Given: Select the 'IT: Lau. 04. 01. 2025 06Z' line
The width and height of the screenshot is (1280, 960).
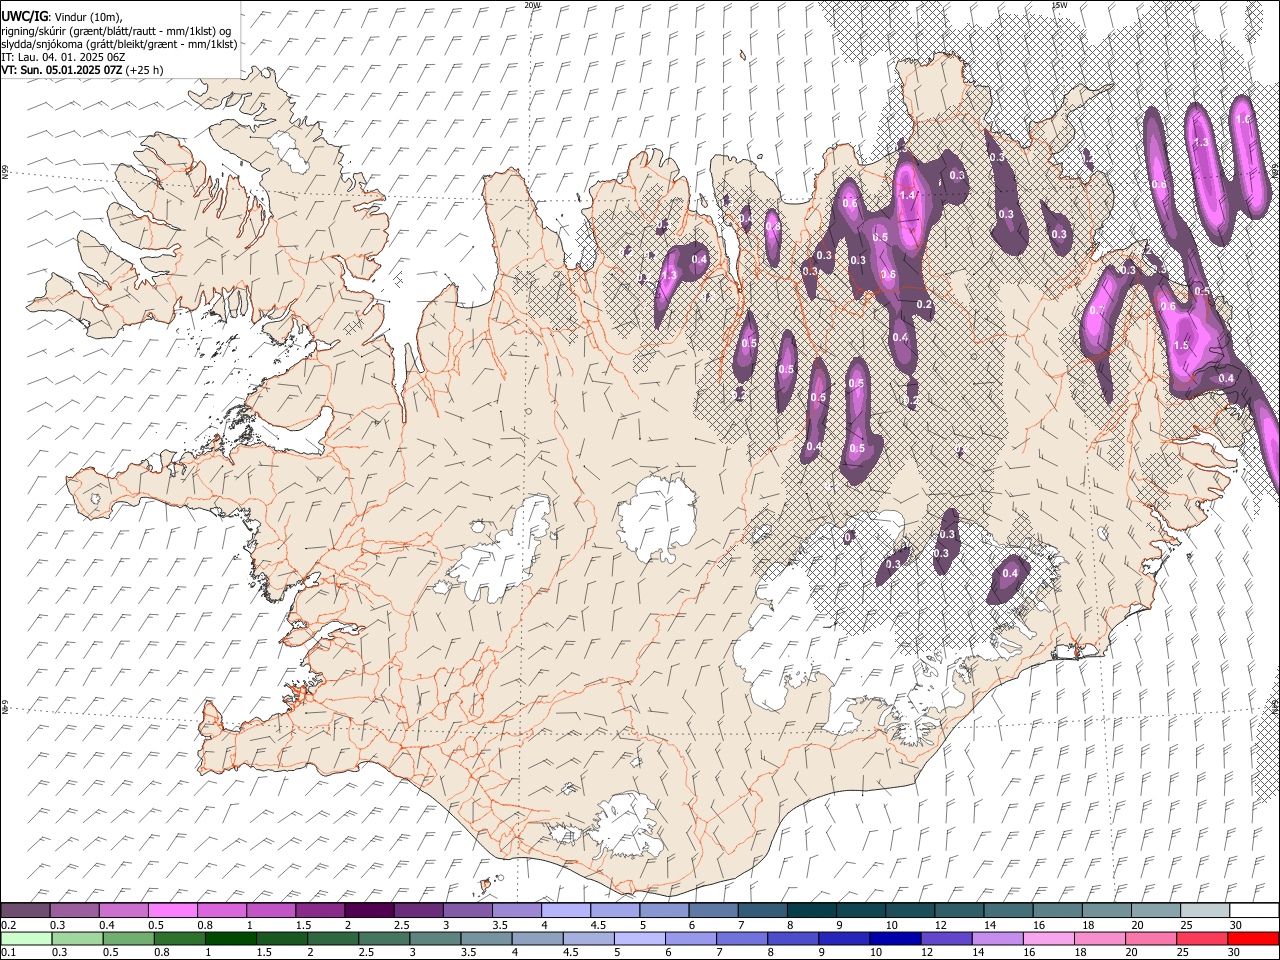Looking at the screenshot, I should click(63, 57).
